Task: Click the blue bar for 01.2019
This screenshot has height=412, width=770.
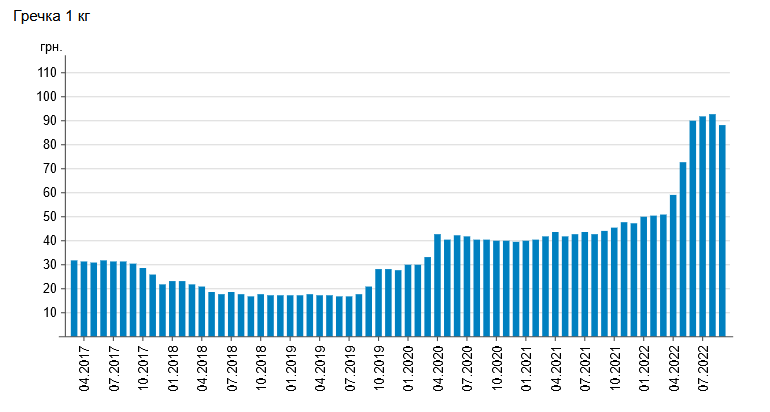Action: click(290, 316)
